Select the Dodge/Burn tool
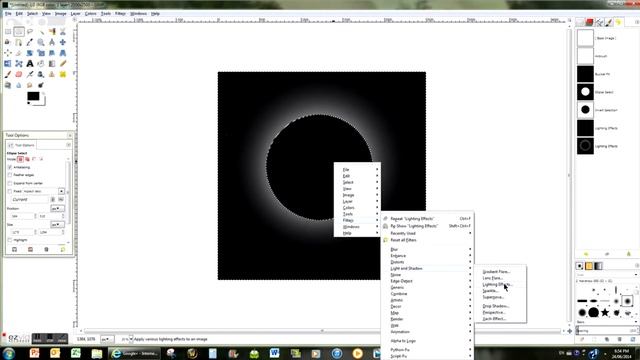 (41, 85)
